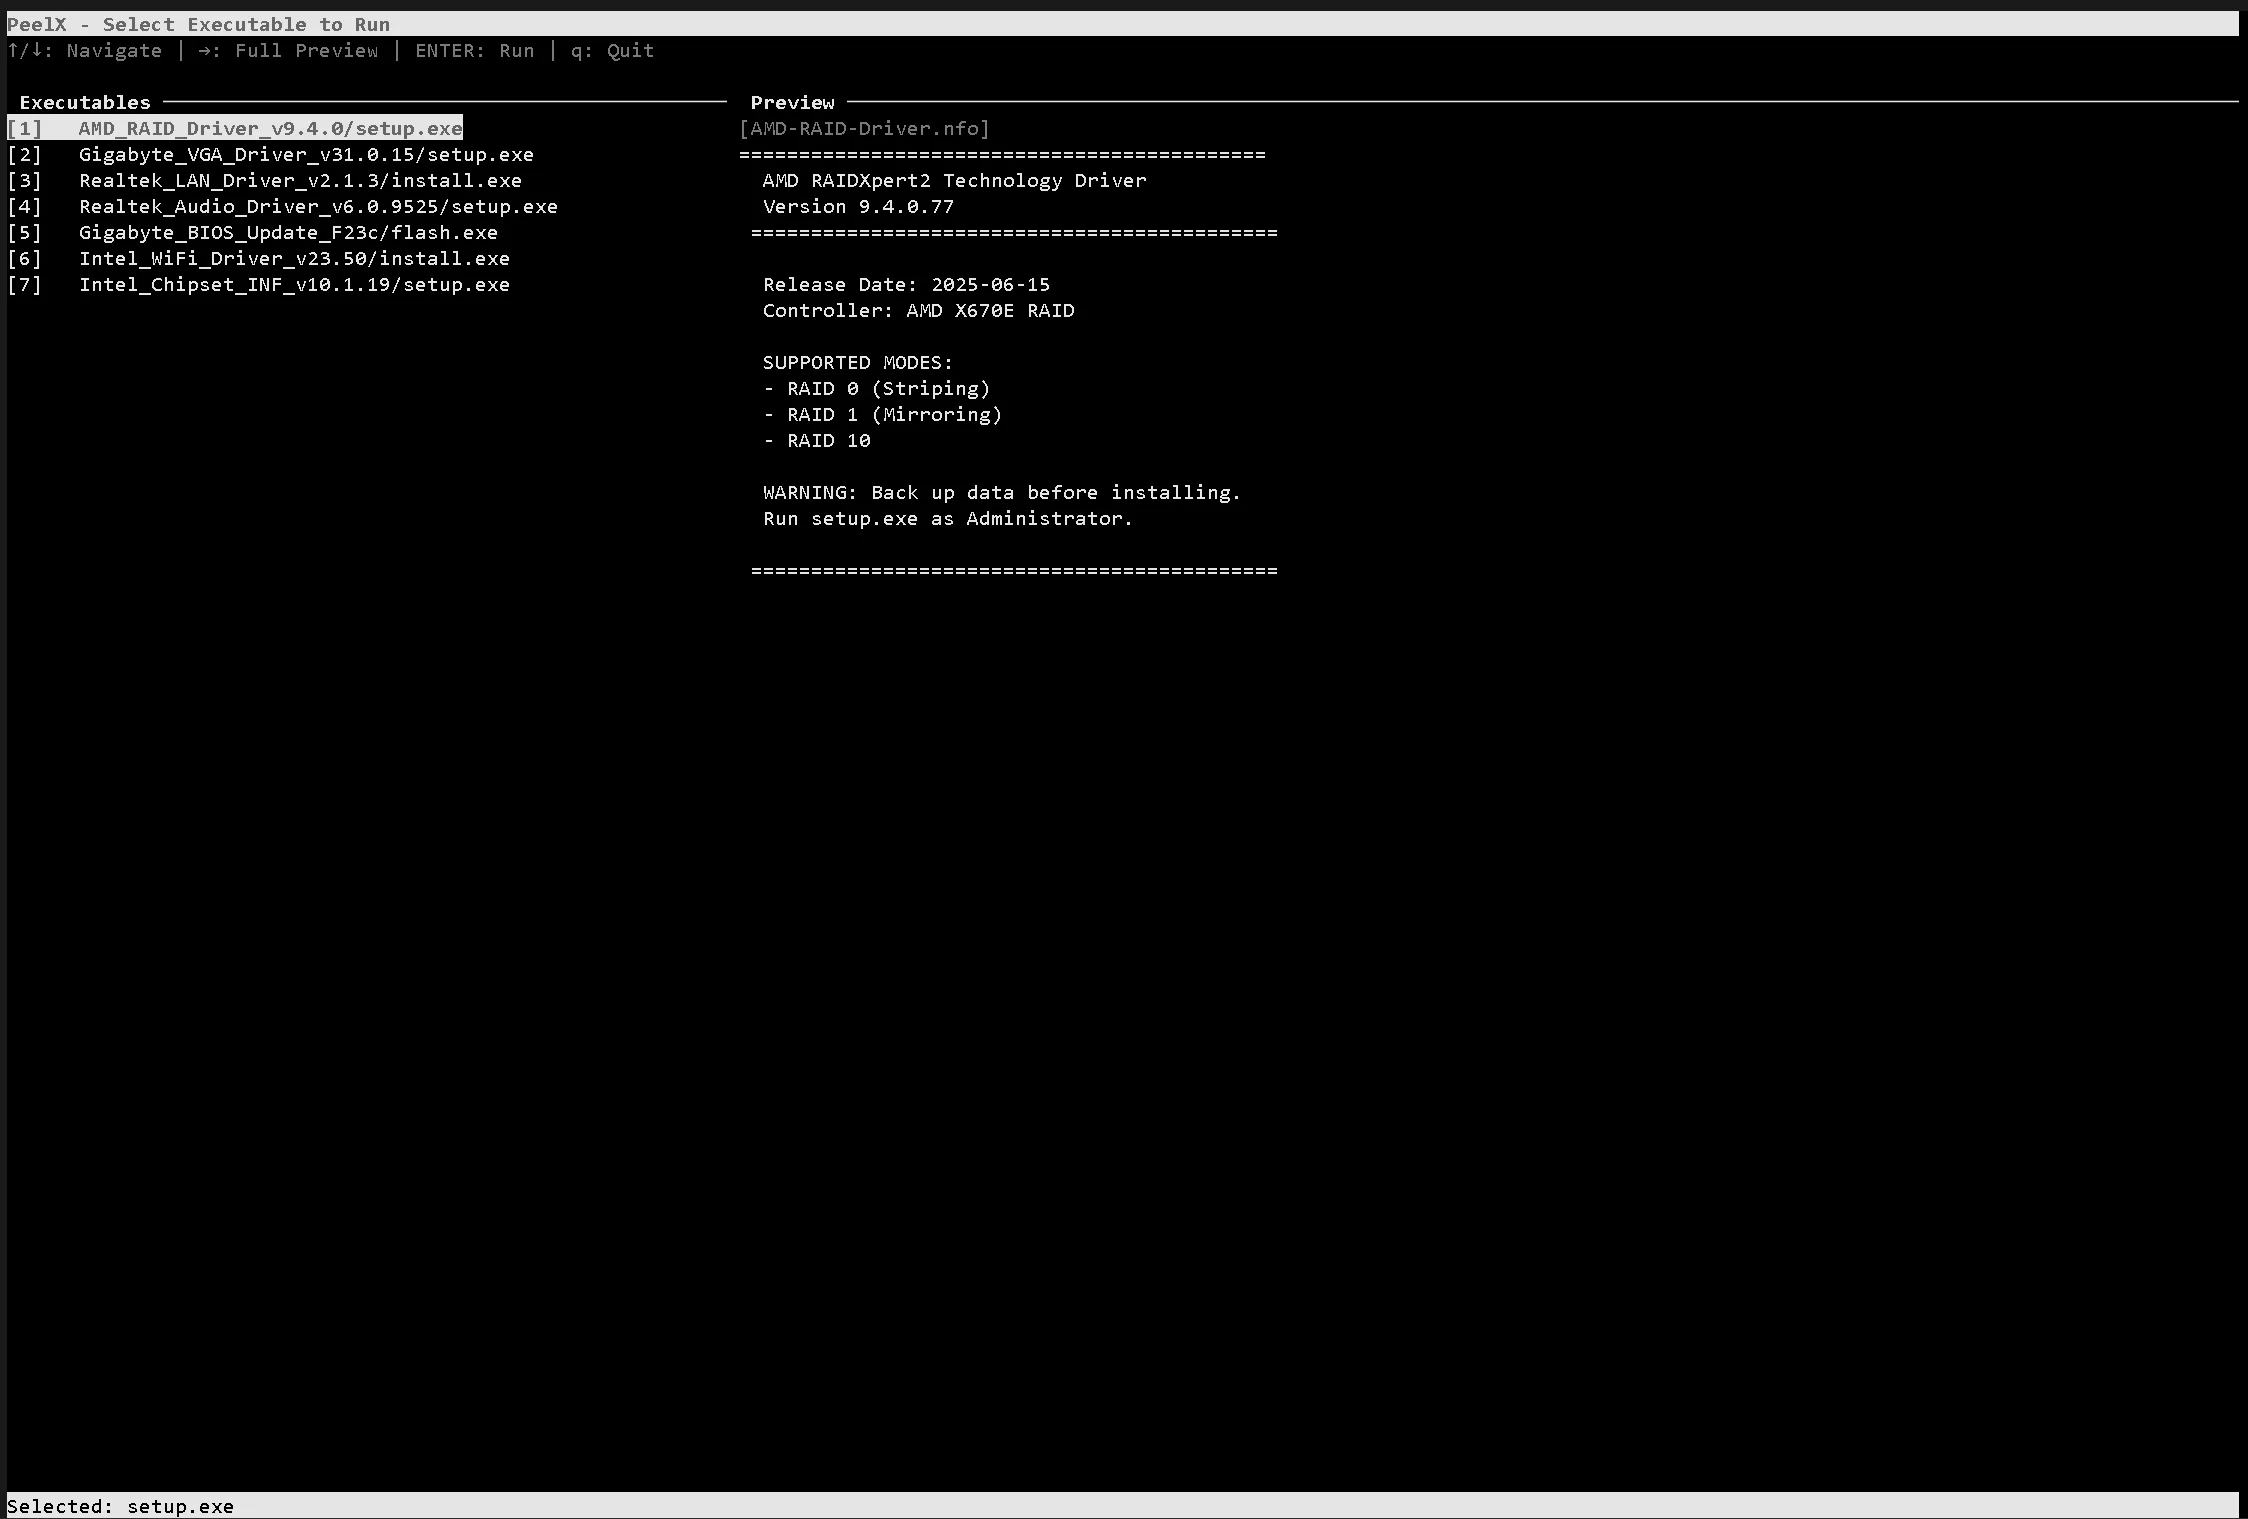Click the WARNING backup notice in Preview
The width and height of the screenshot is (2248, 1519).
1001,492
